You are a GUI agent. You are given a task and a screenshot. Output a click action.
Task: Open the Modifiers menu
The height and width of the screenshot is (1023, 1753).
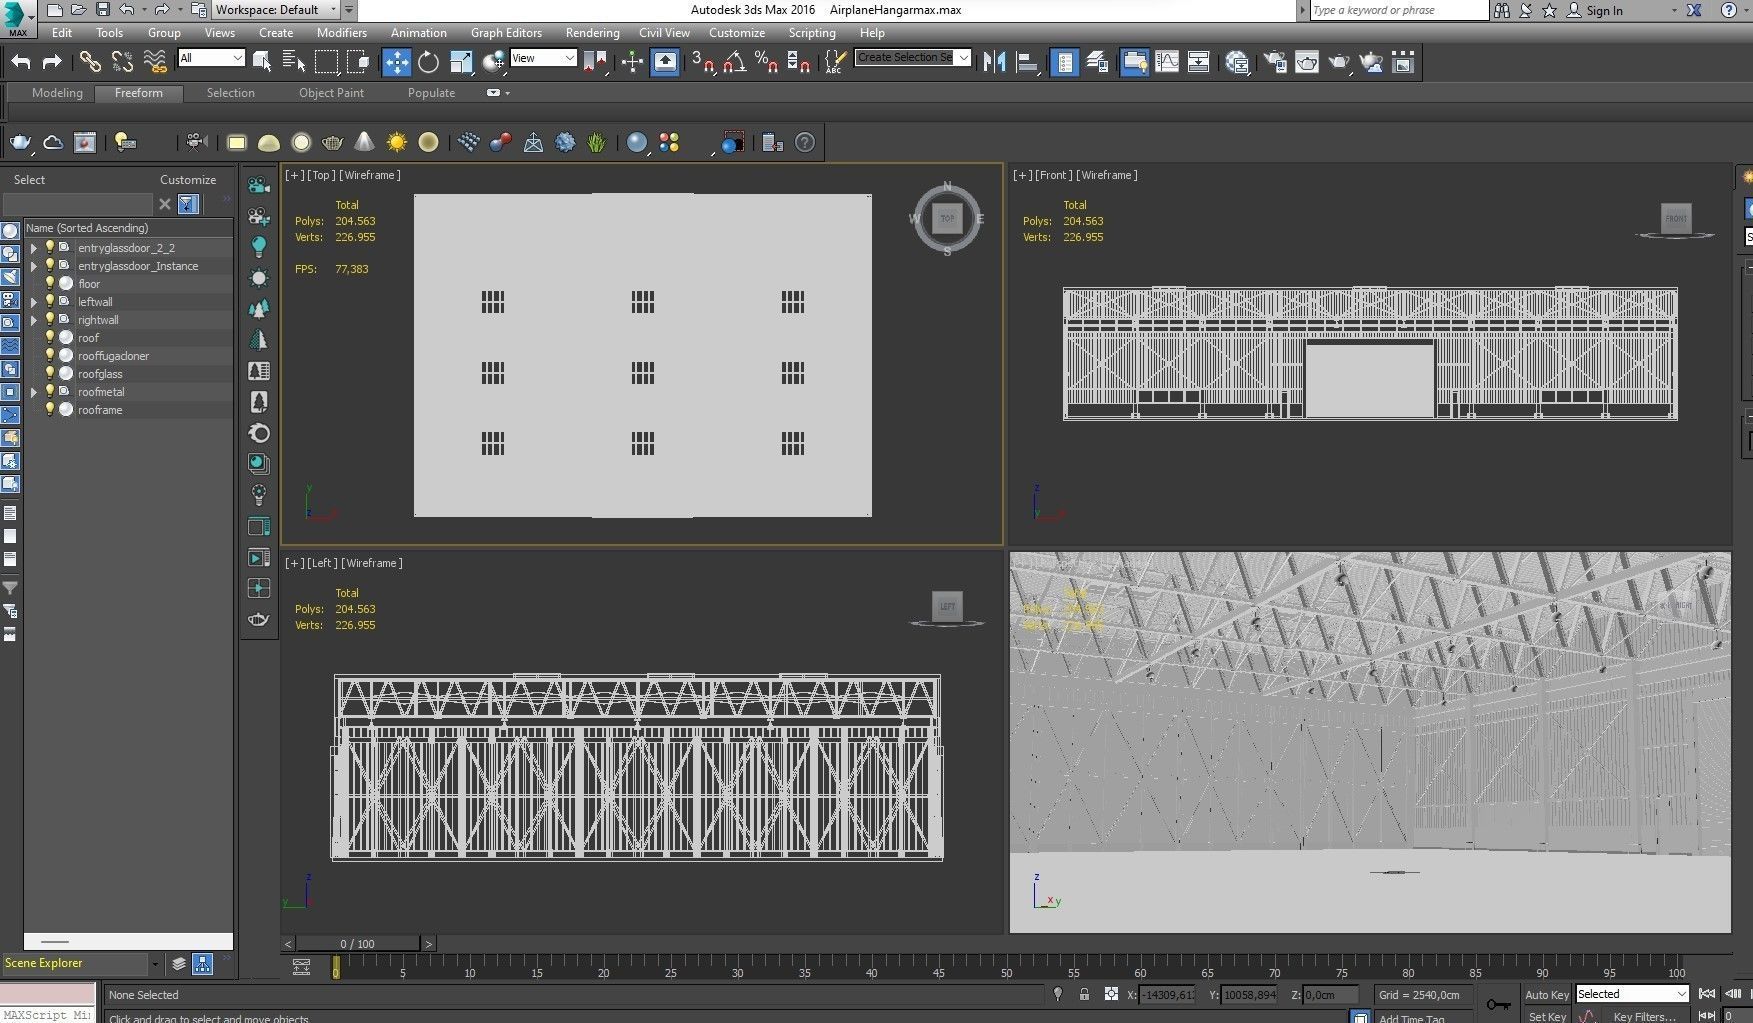tap(341, 33)
